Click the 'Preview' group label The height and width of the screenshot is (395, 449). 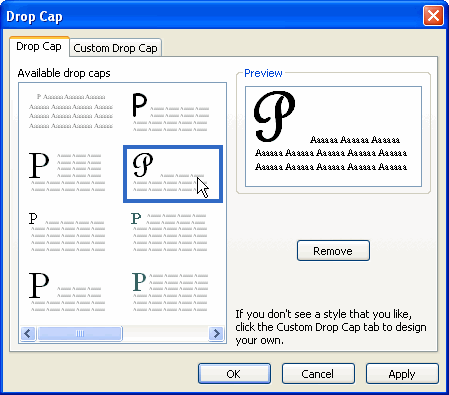[263, 73]
